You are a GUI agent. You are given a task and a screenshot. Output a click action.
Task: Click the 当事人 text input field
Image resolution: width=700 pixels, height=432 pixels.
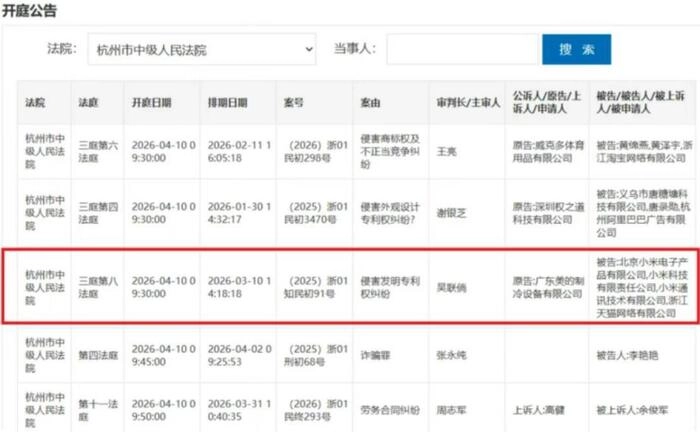pyautogui.click(x=456, y=49)
